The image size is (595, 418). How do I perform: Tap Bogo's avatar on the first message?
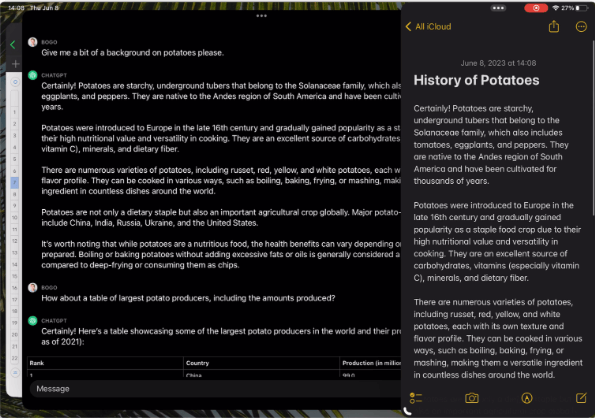pyautogui.click(x=33, y=42)
